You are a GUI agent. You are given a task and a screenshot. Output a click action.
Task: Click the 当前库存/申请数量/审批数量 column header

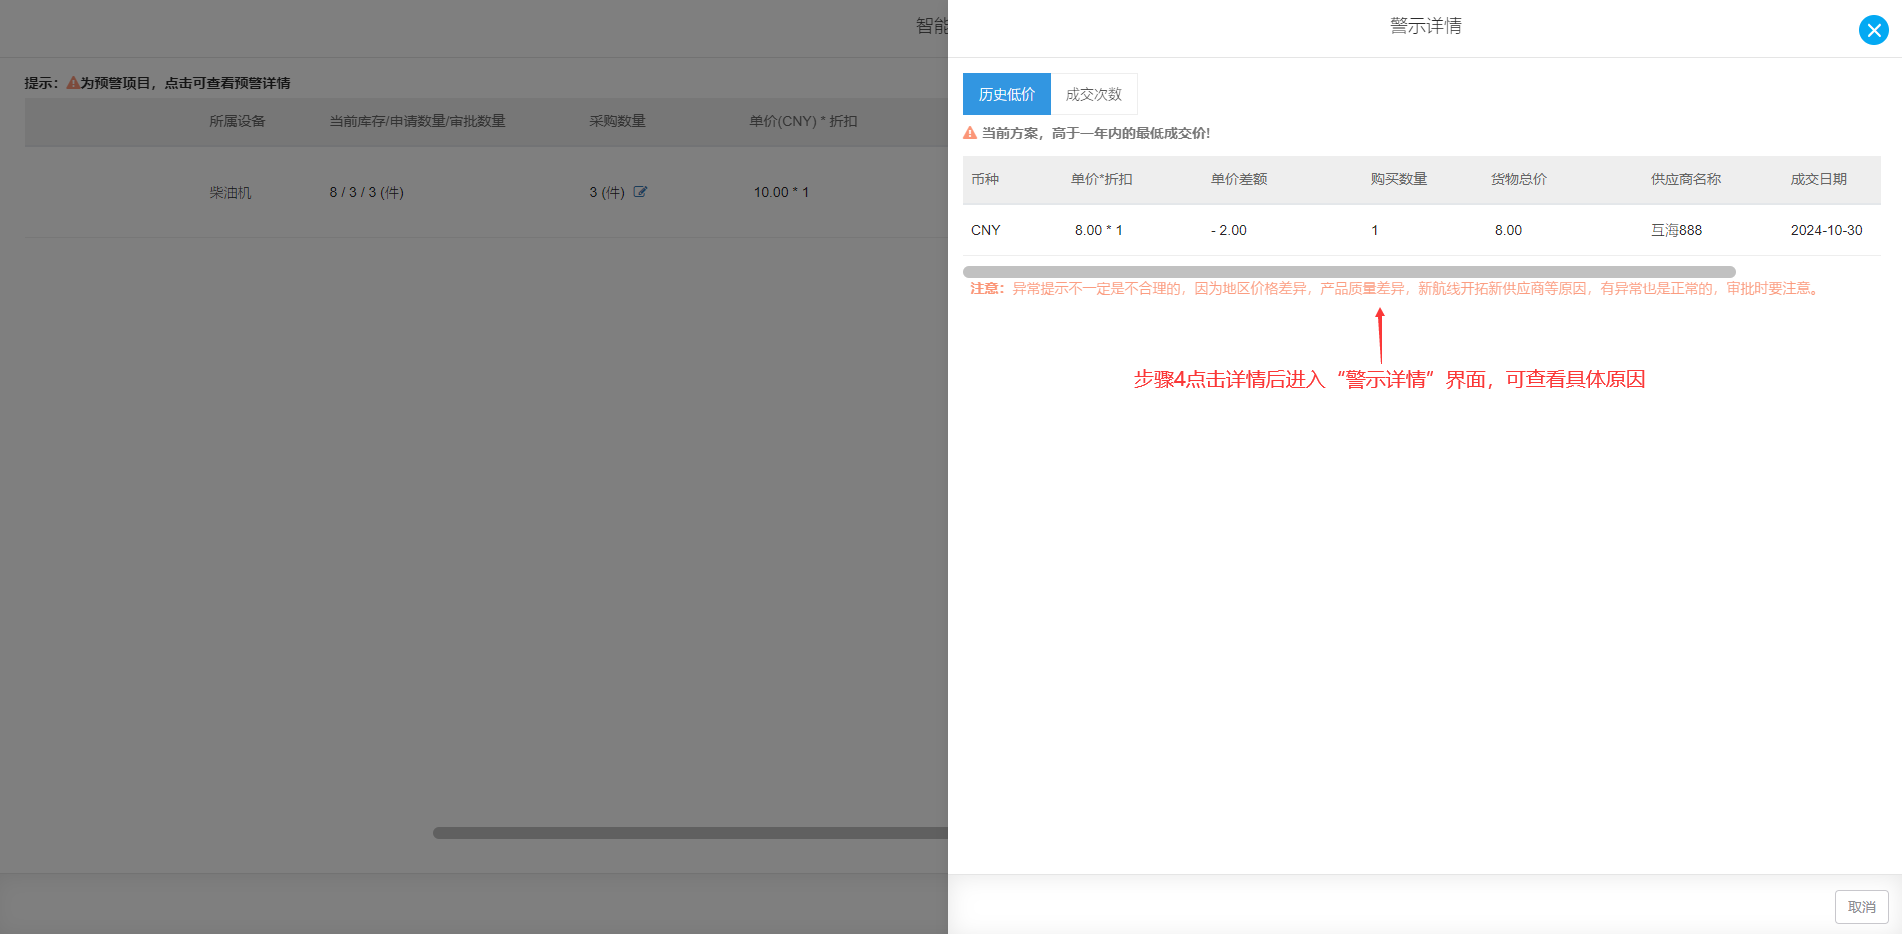coord(417,121)
